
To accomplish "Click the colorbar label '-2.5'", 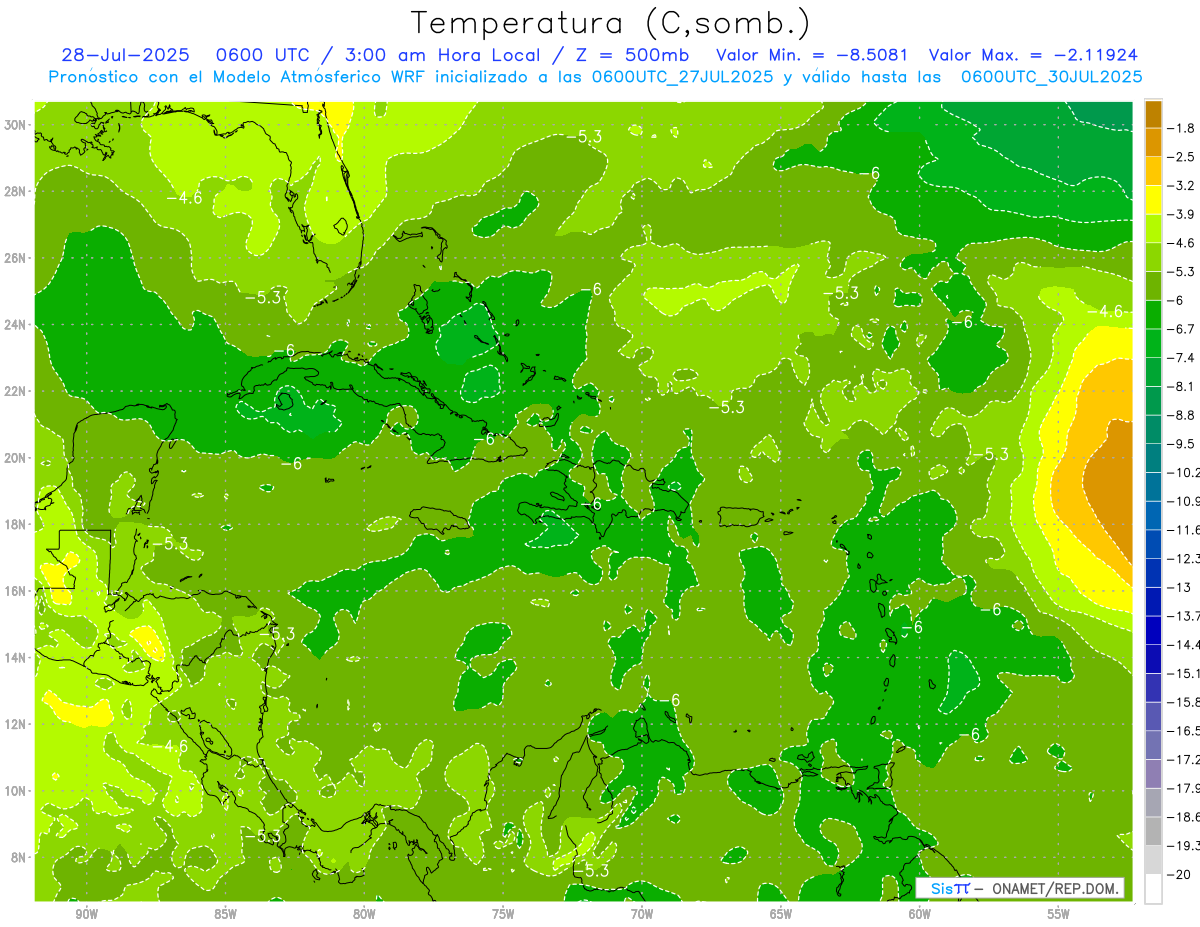I will click(x=1183, y=157).
